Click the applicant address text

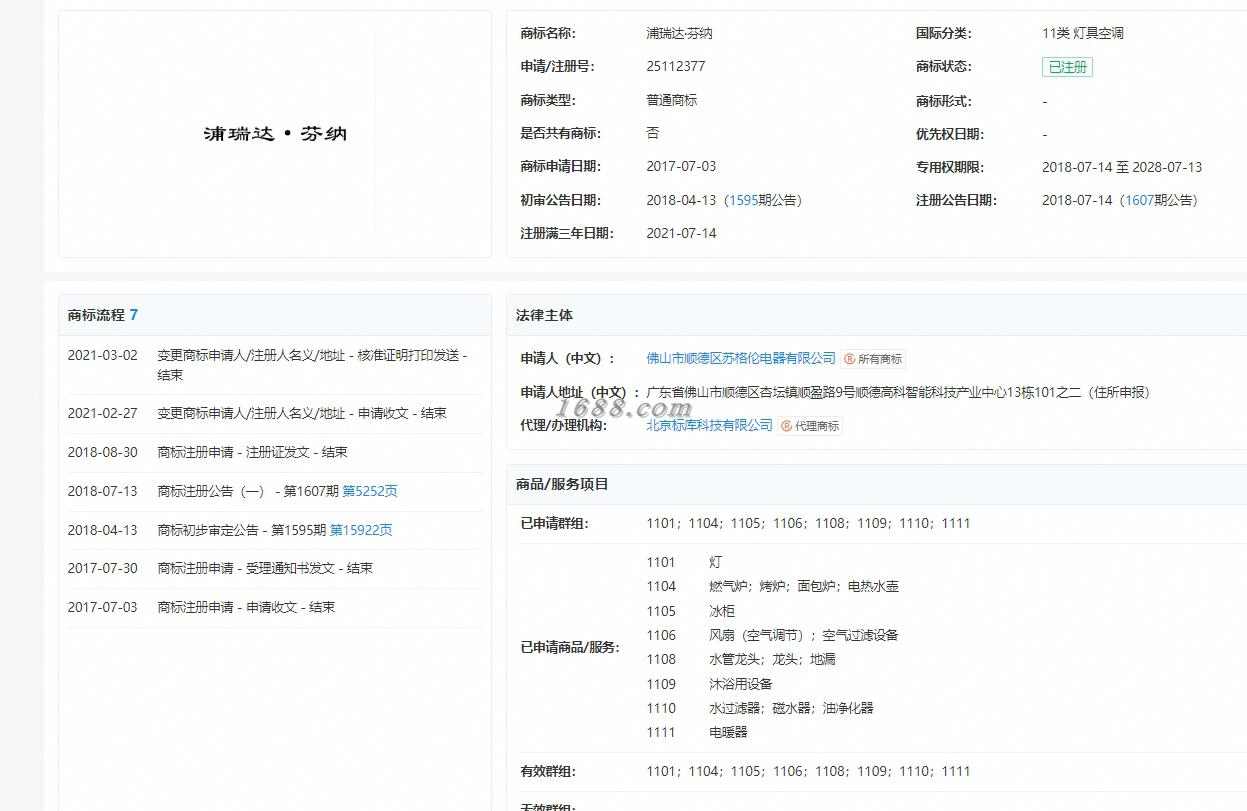[x=898, y=392]
